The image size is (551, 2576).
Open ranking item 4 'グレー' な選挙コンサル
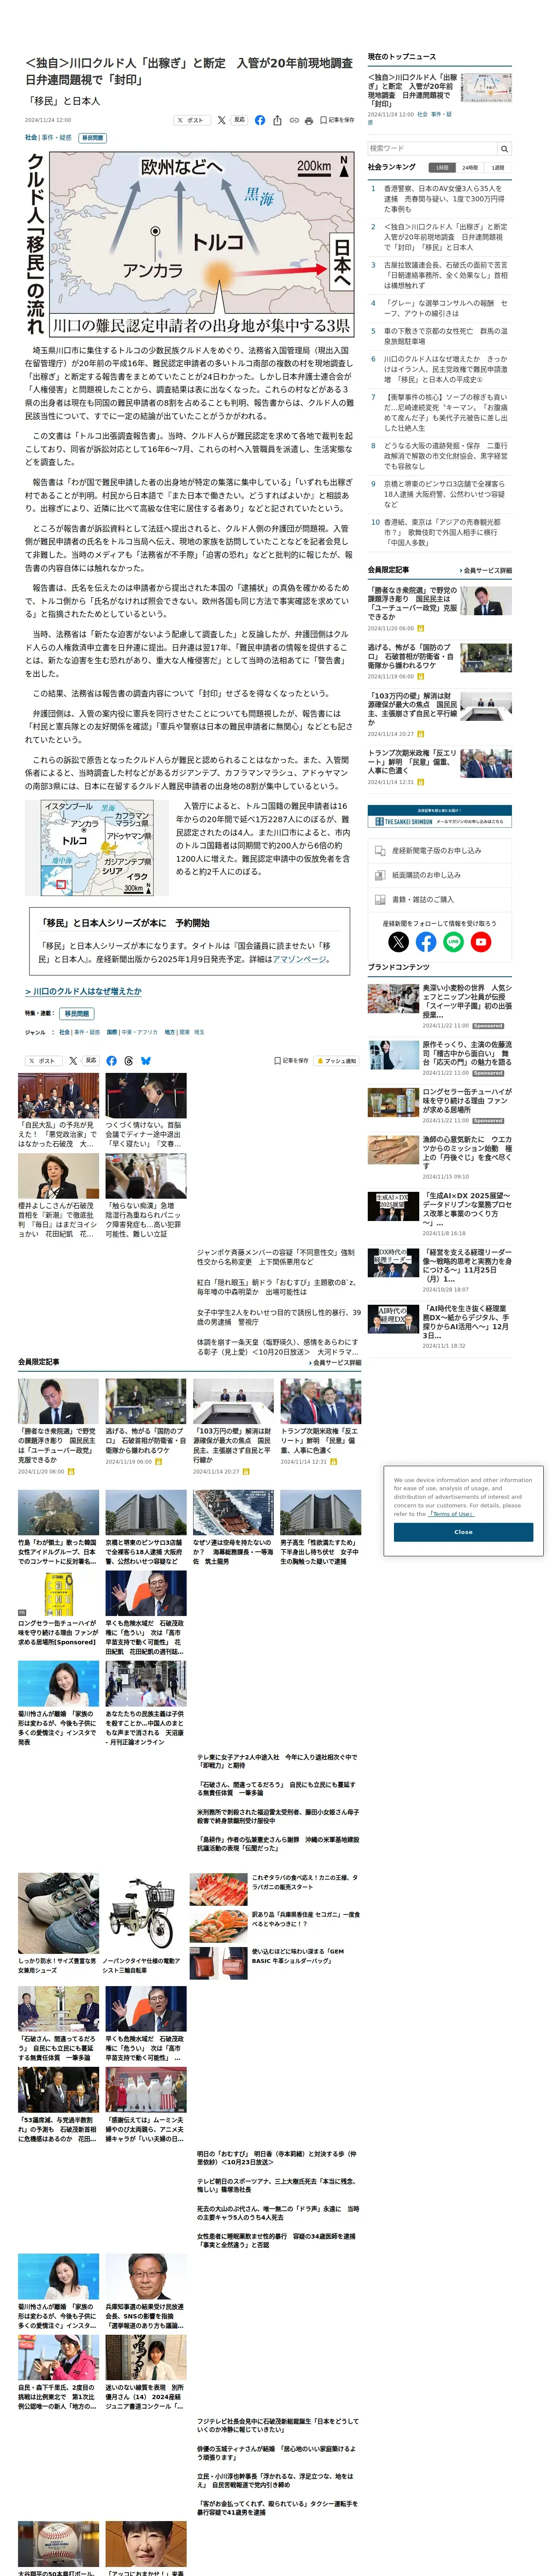[x=445, y=308]
